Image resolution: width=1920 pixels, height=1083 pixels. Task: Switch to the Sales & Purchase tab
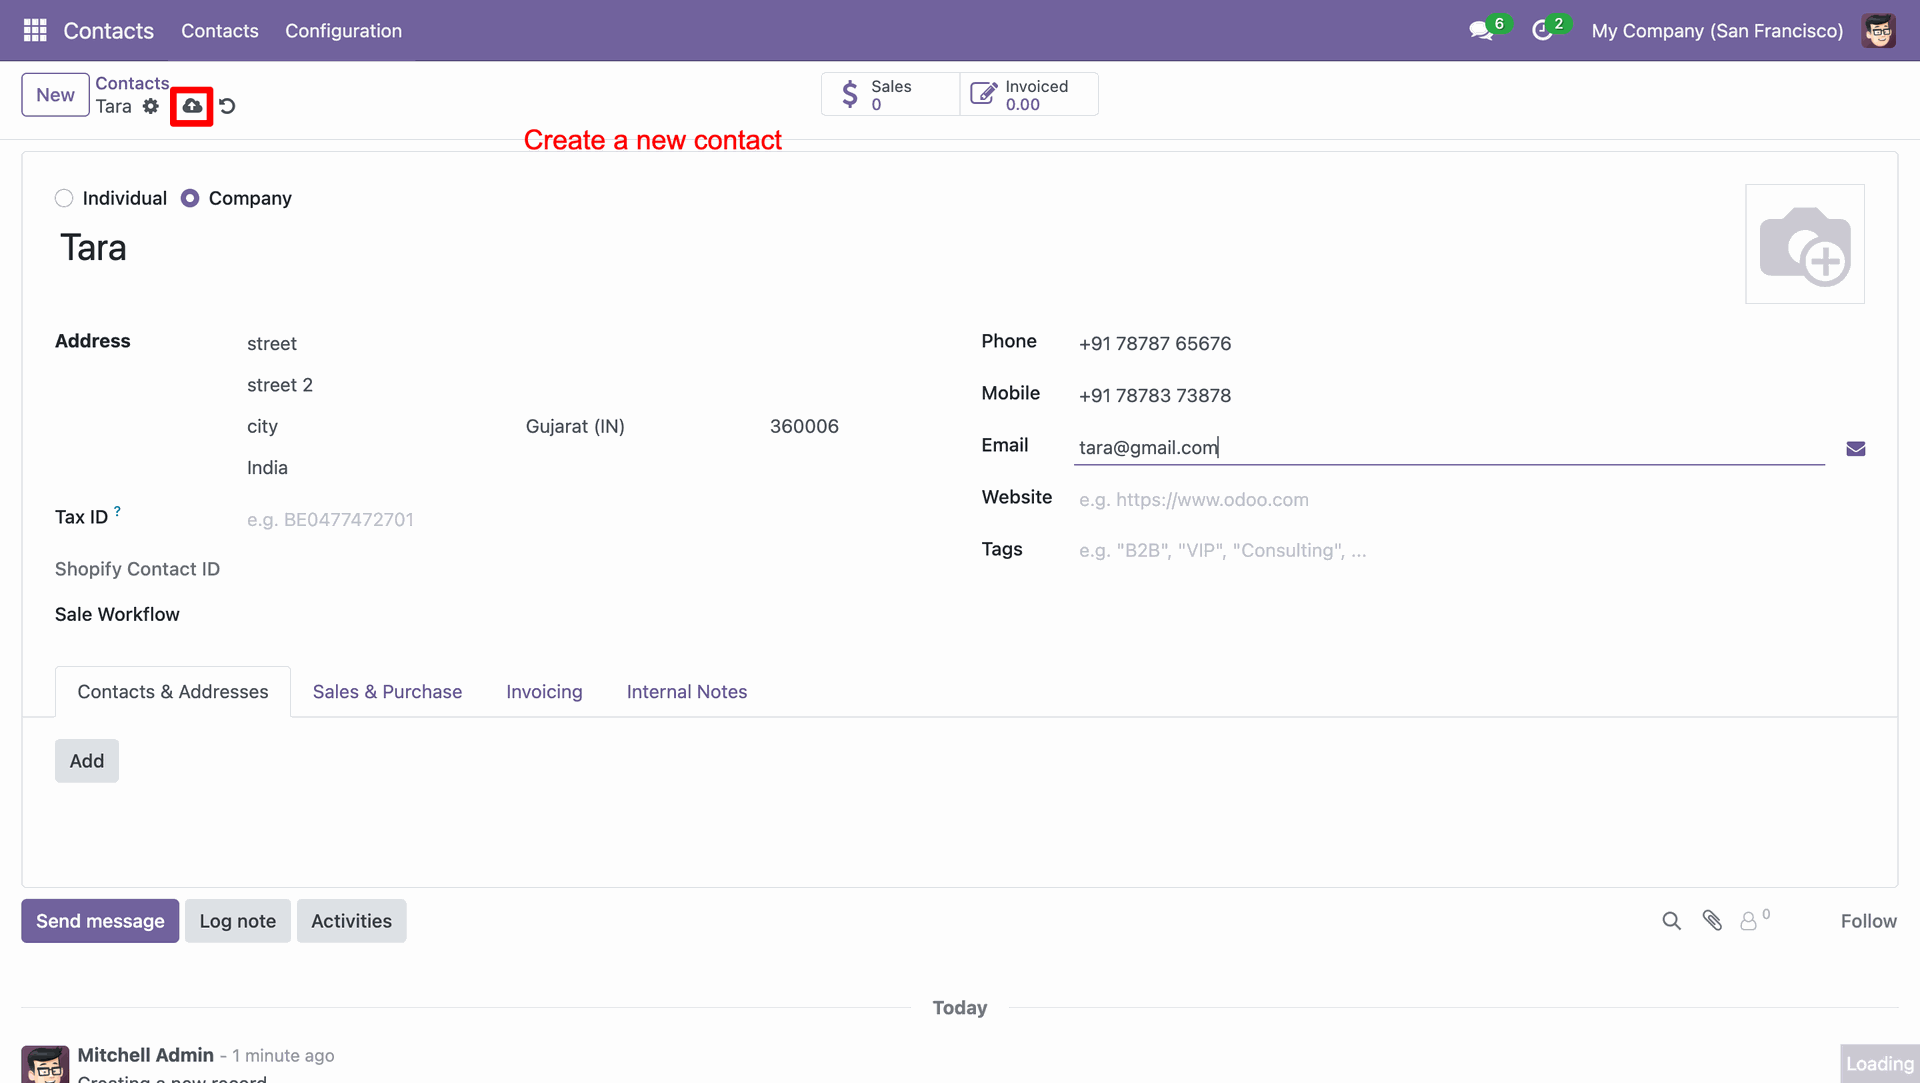pyautogui.click(x=387, y=692)
